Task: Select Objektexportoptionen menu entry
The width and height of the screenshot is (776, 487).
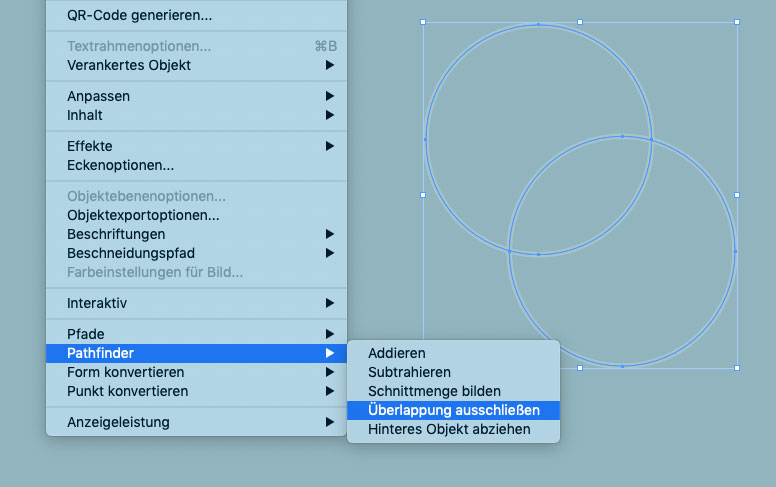Action: (x=196, y=215)
